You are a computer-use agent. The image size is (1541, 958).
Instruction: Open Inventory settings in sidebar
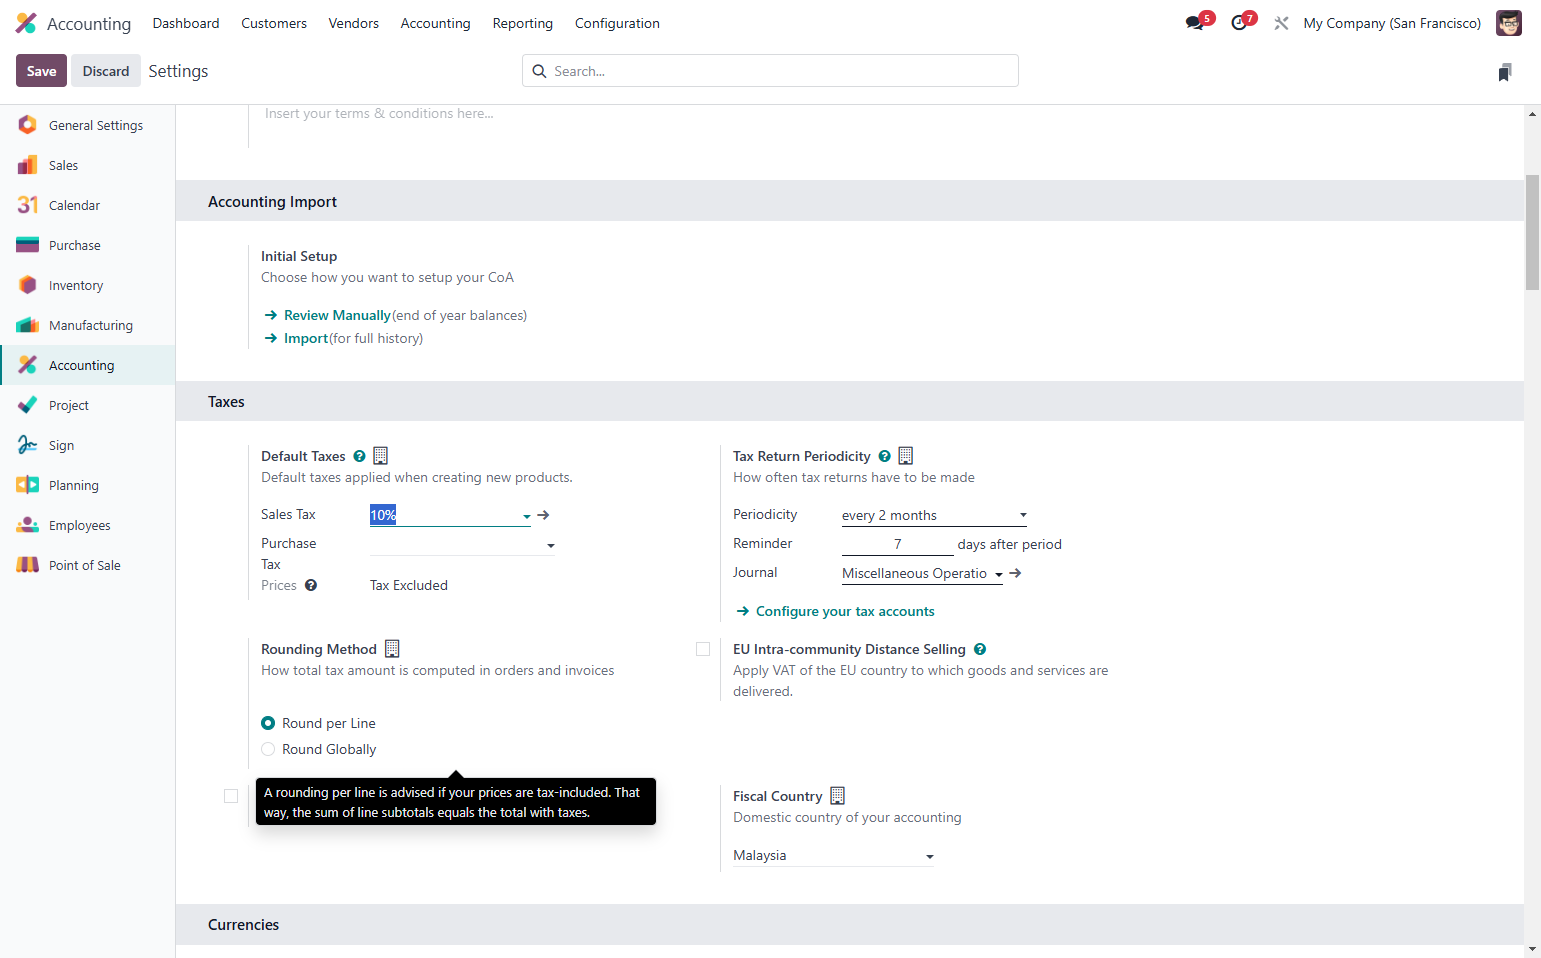click(88, 285)
